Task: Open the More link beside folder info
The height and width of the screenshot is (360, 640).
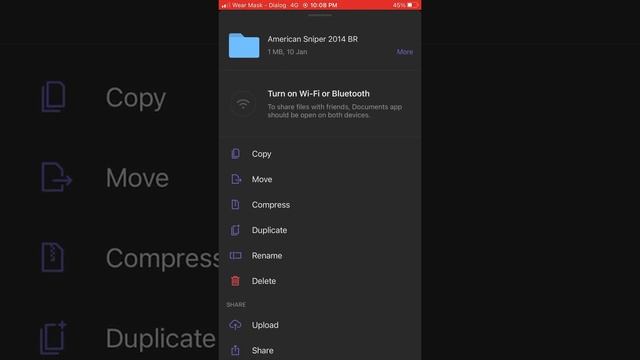Action: pos(404,52)
